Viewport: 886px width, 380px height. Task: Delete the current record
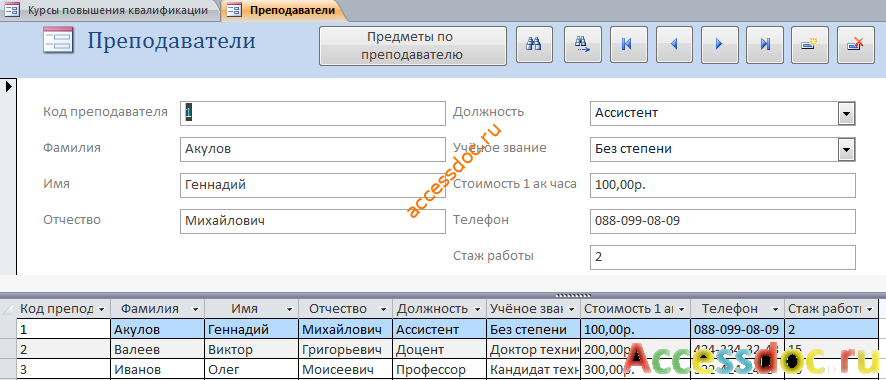click(x=855, y=44)
